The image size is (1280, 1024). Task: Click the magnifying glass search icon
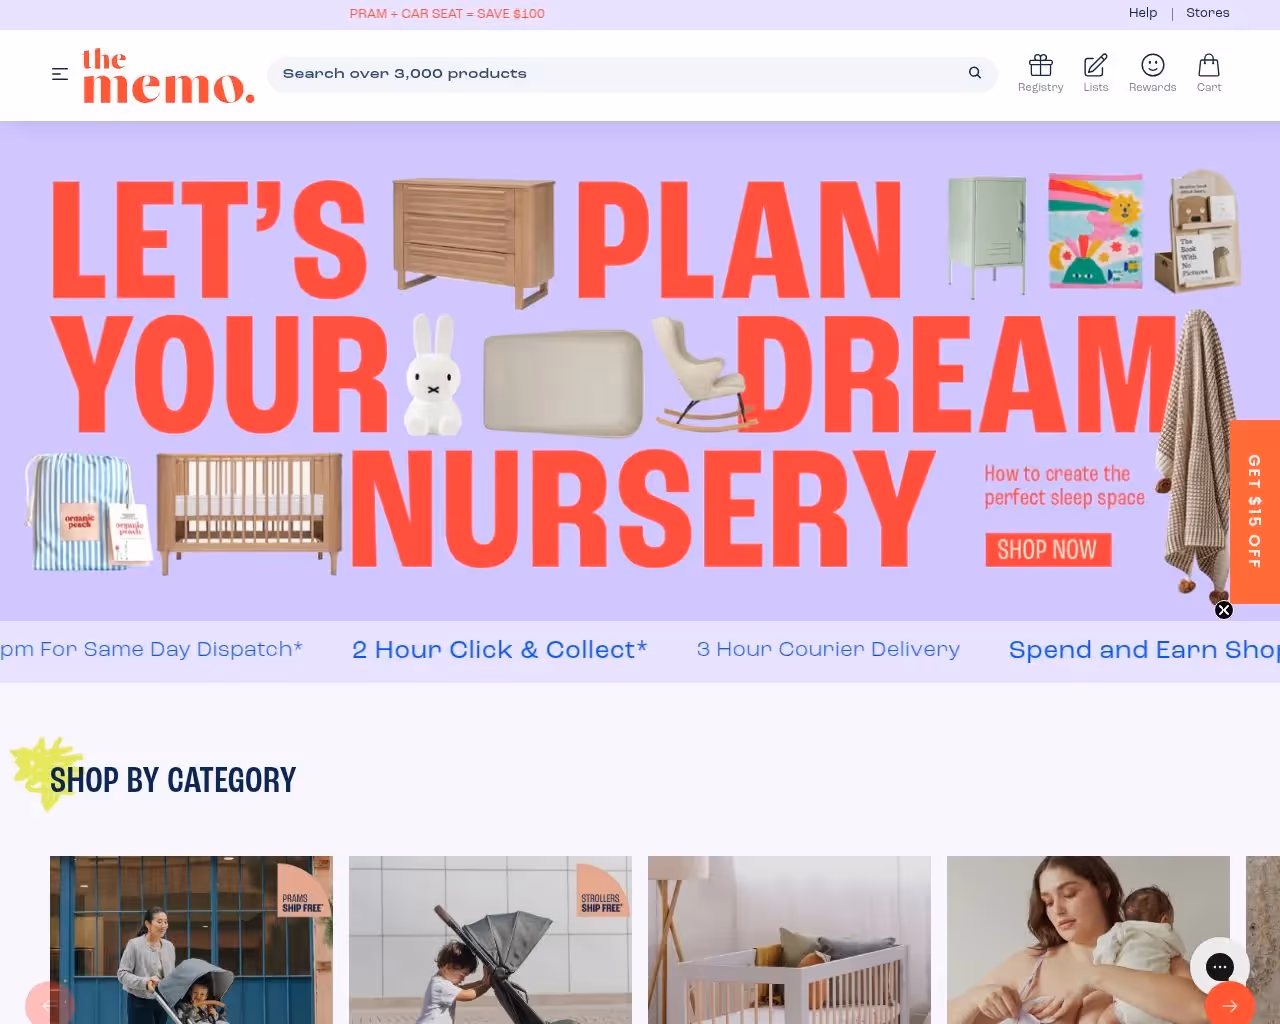975,73
